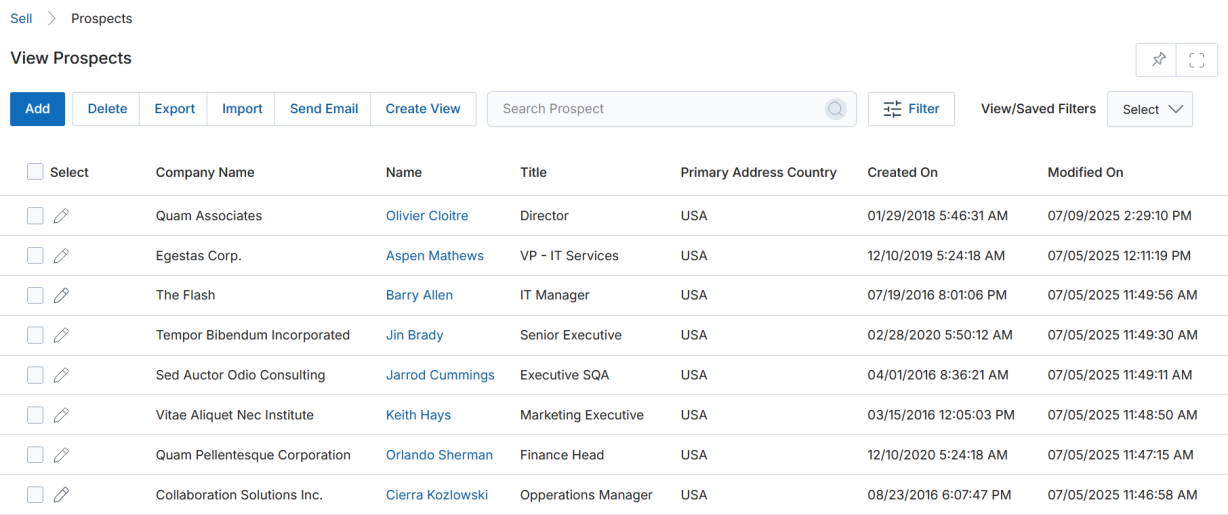Check the Quam Pellentesque Corporation checkbox
This screenshot has width=1228, height=515.
pos(35,455)
